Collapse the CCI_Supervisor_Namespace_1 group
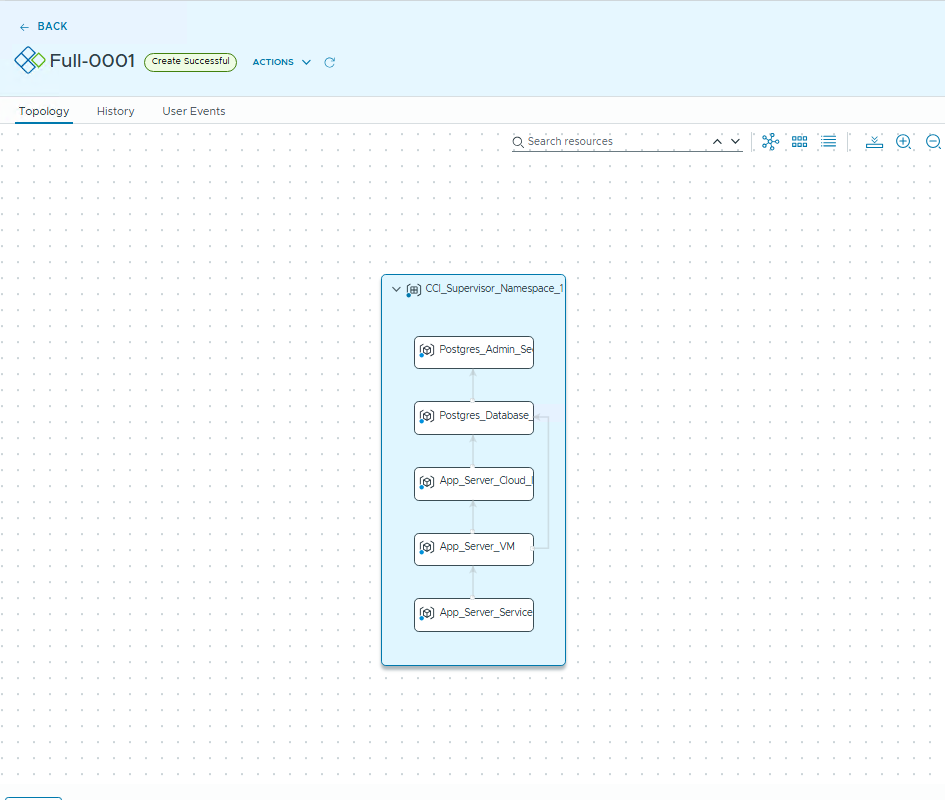This screenshot has height=800, width=945. (x=396, y=289)
